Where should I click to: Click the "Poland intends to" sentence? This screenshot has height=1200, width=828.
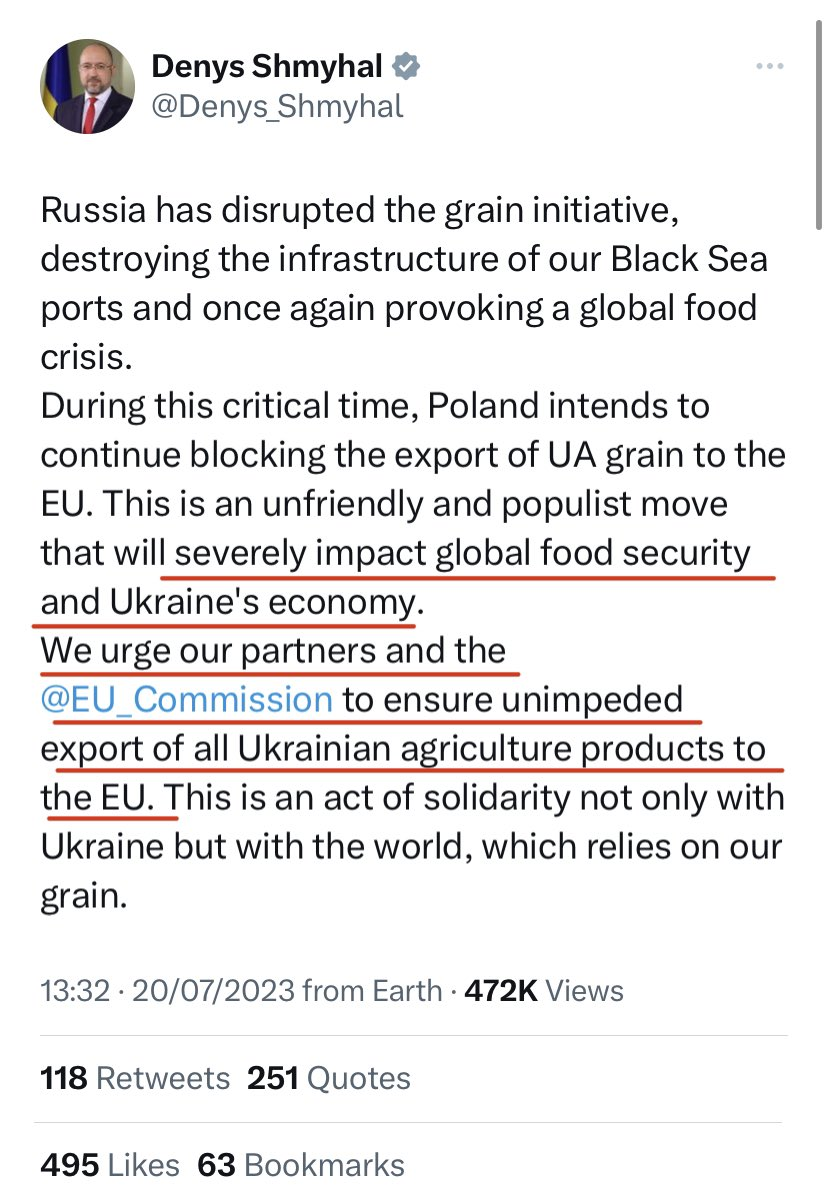tap(560, 406)
